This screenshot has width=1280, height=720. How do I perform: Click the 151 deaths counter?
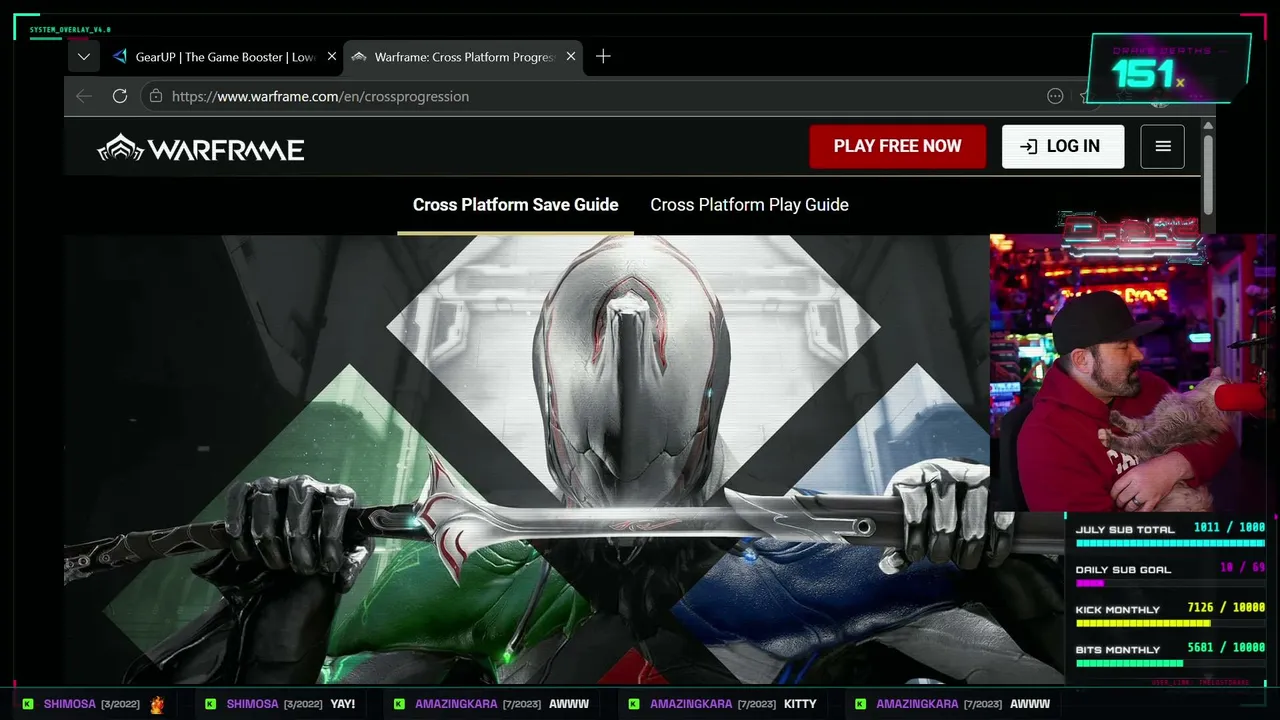(1169, 68)
